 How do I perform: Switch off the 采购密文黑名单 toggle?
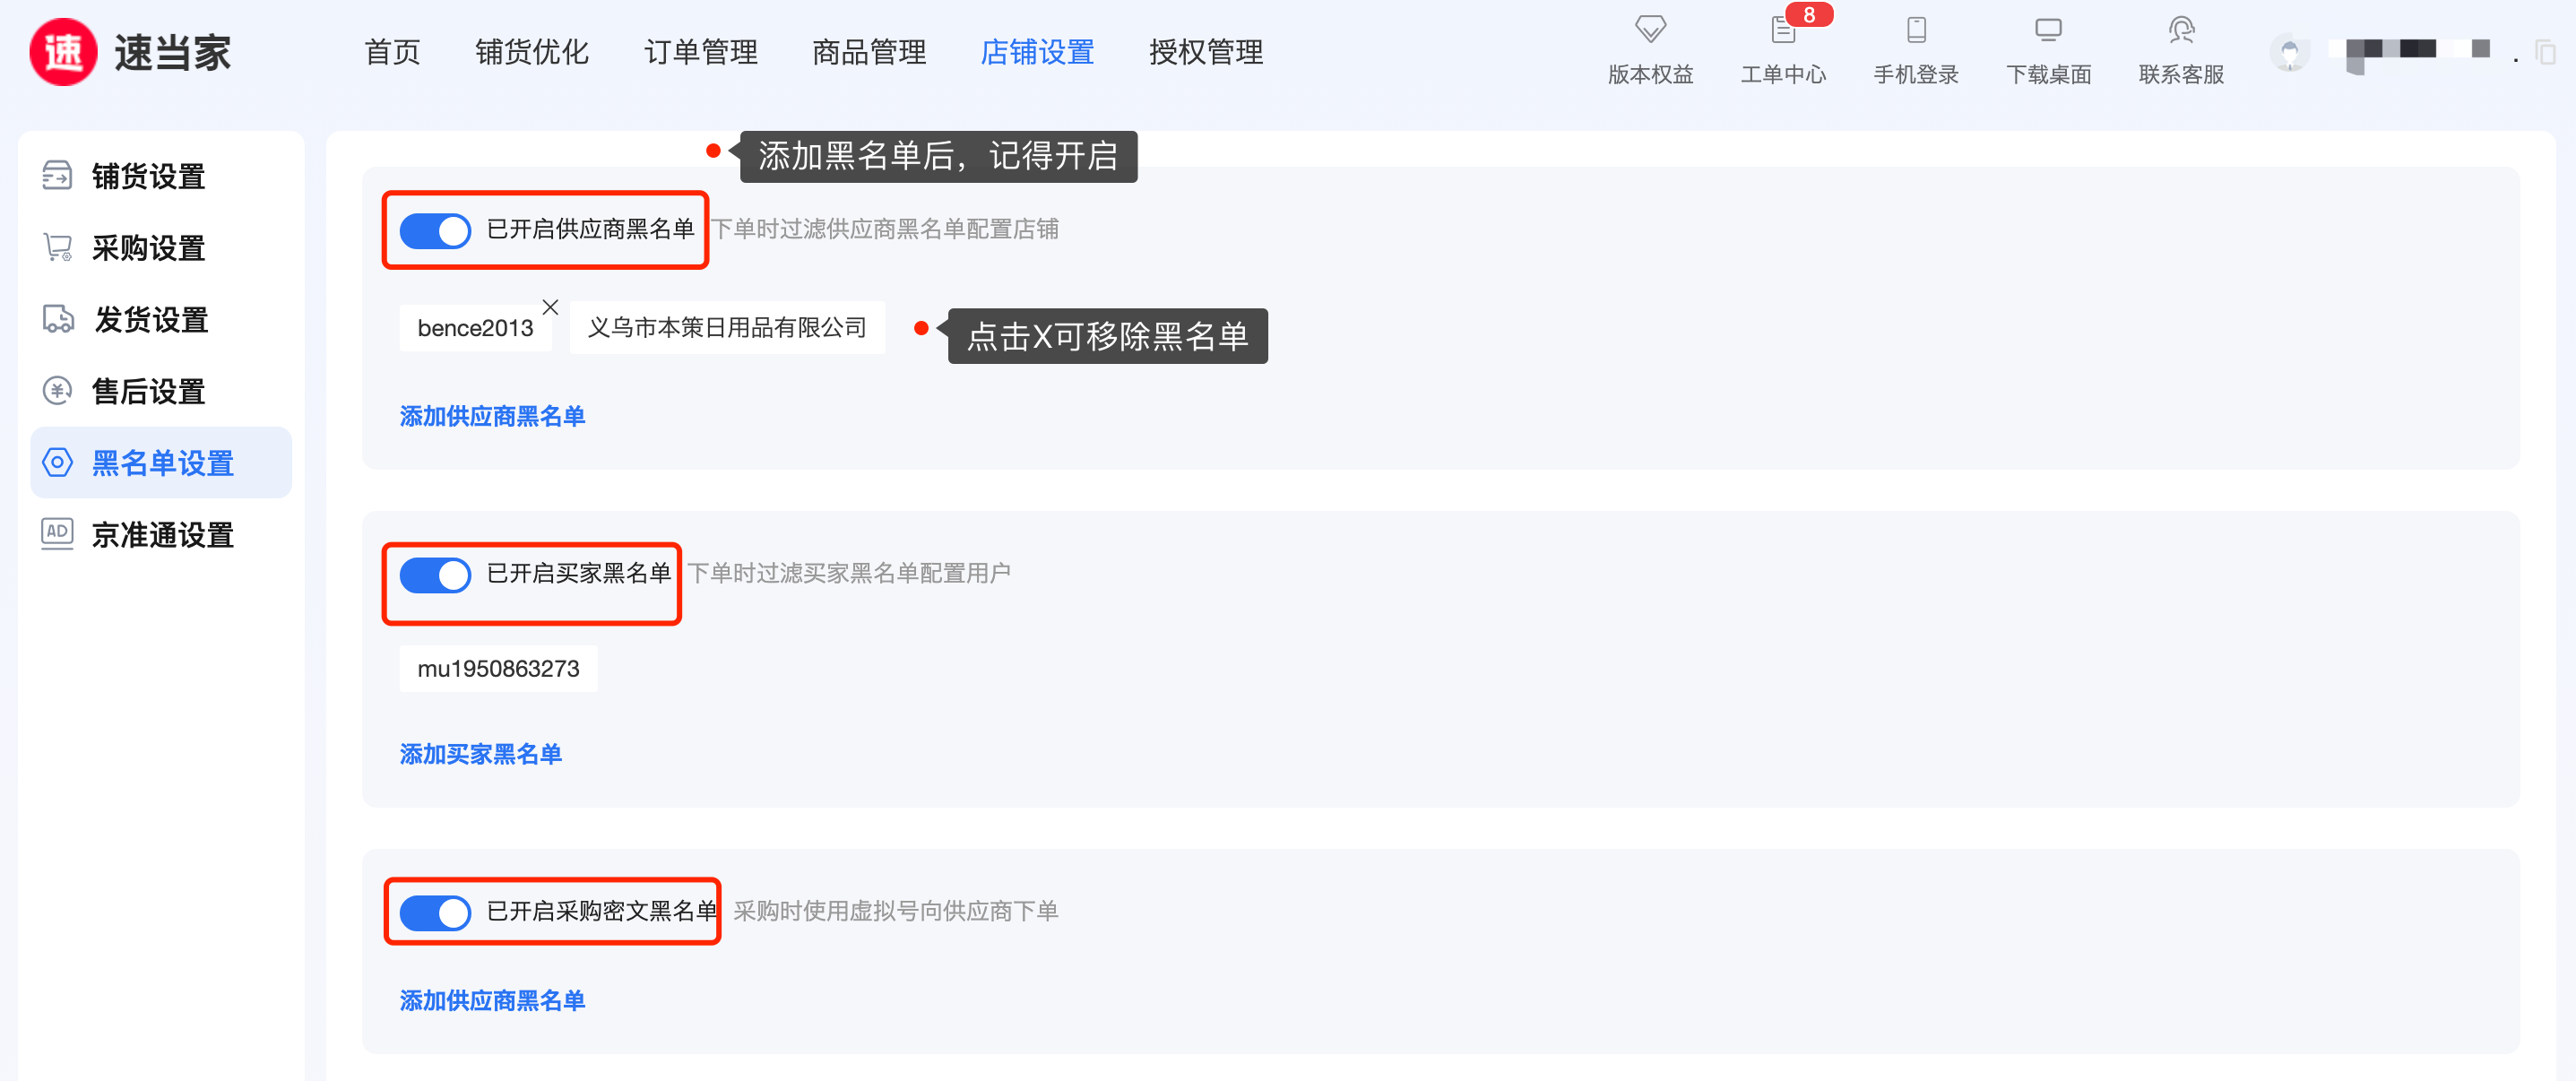[435, 912]
